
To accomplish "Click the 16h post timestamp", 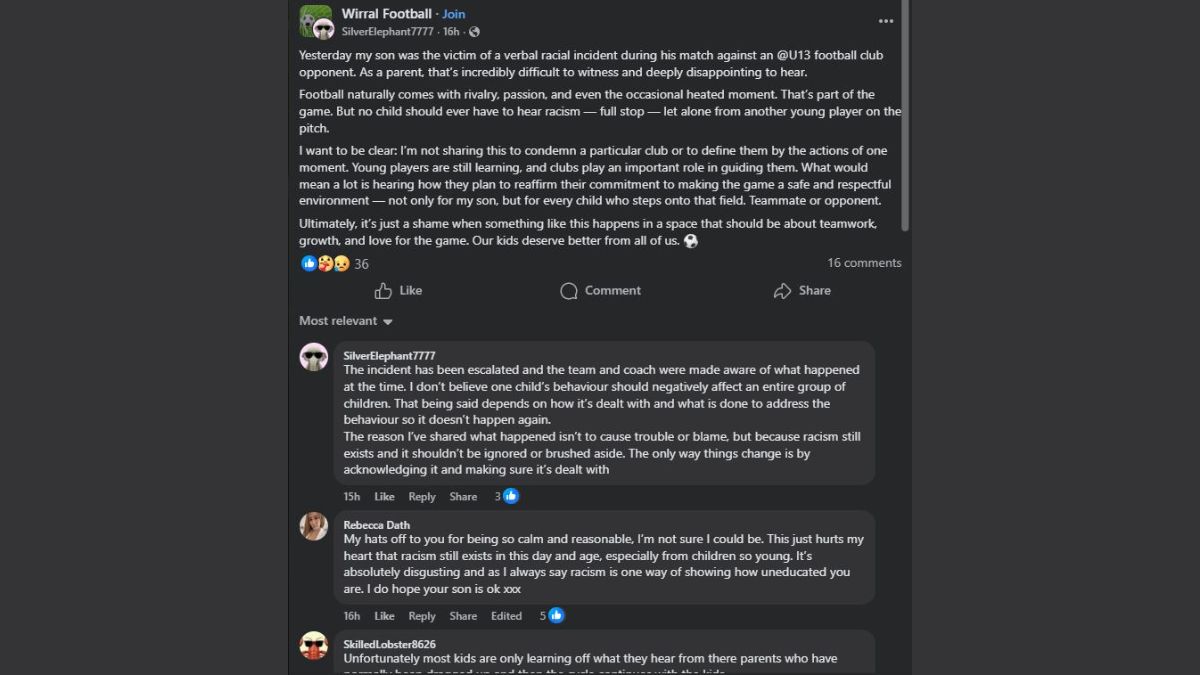I will 451,31.
